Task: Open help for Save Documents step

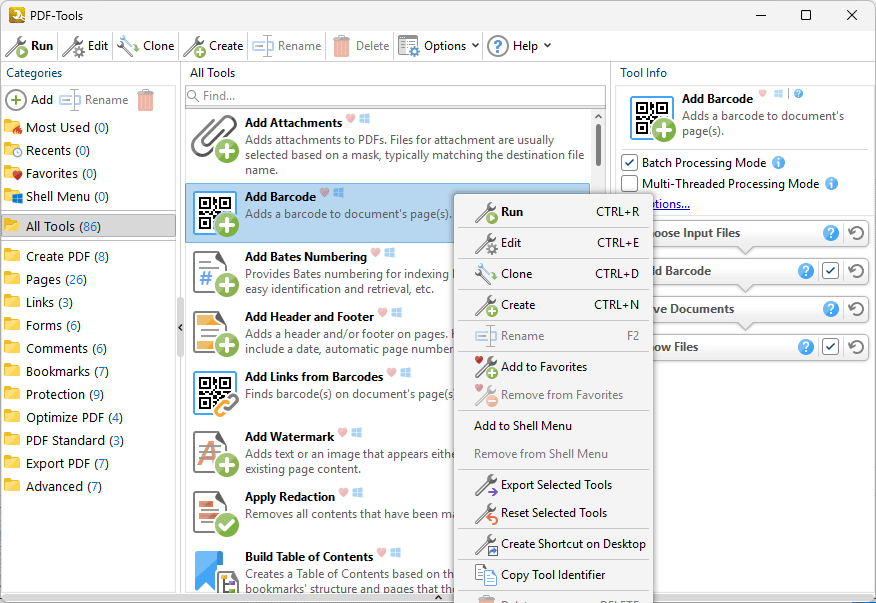Action: (831, 309)
